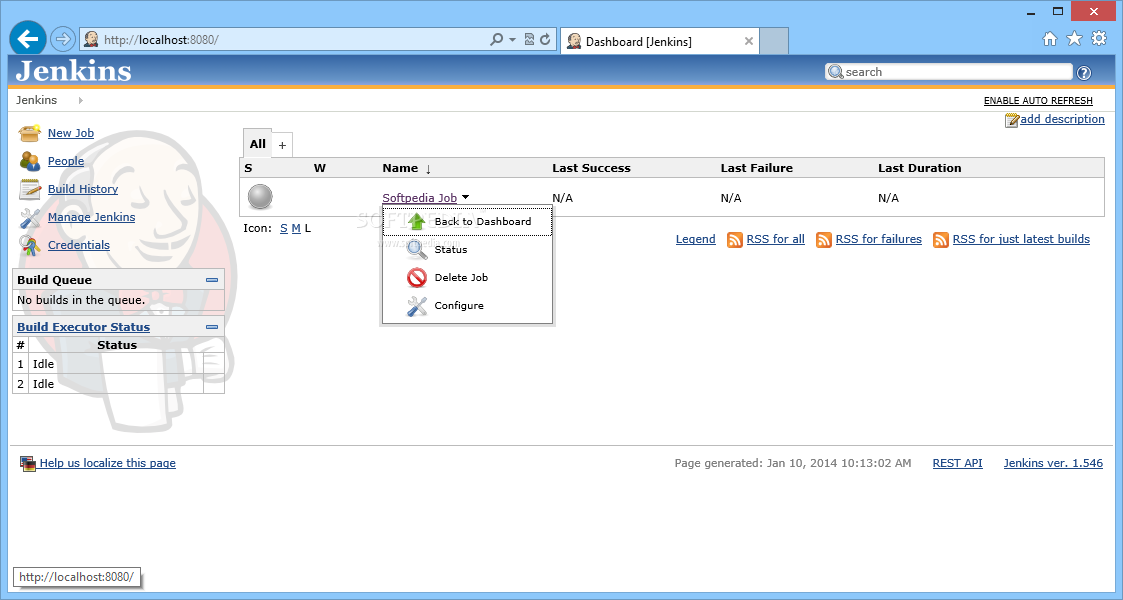
Task: Click the Configure wrench icon in menu
Action: [x=417, y=306]
